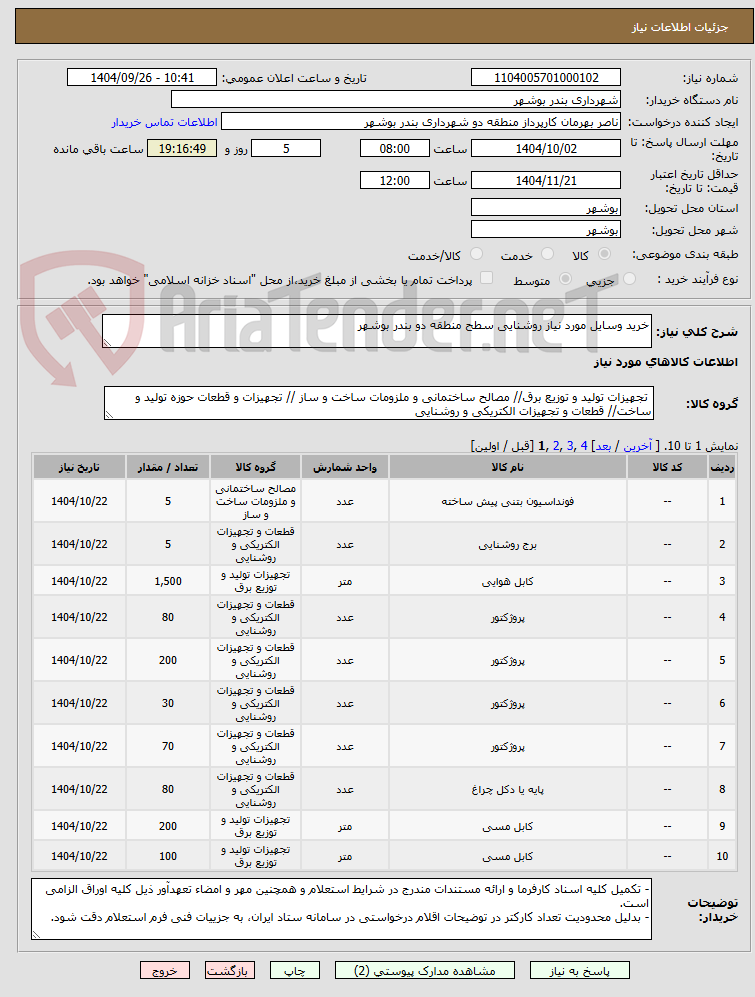This screenshot has height=997, width=755.
Task: Open مشاهده مدارک پیوستی (2) attachments
Action: click(425, 970)
